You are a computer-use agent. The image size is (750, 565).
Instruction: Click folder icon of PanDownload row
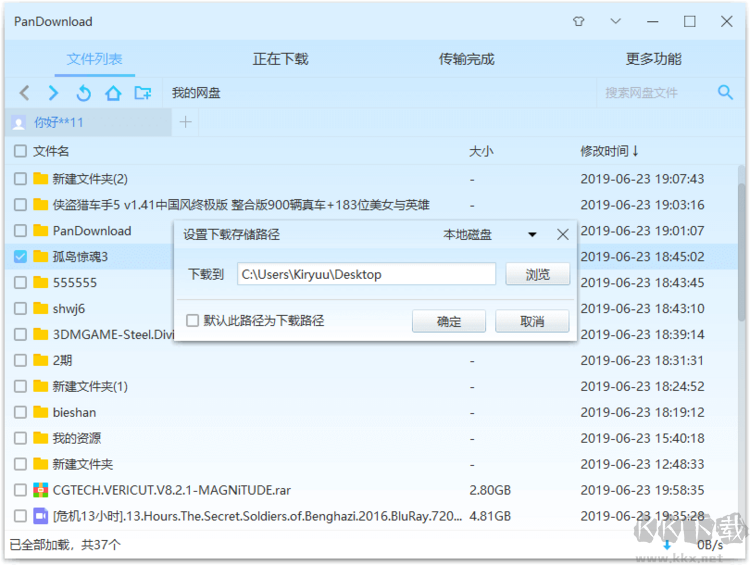(41, 231)
